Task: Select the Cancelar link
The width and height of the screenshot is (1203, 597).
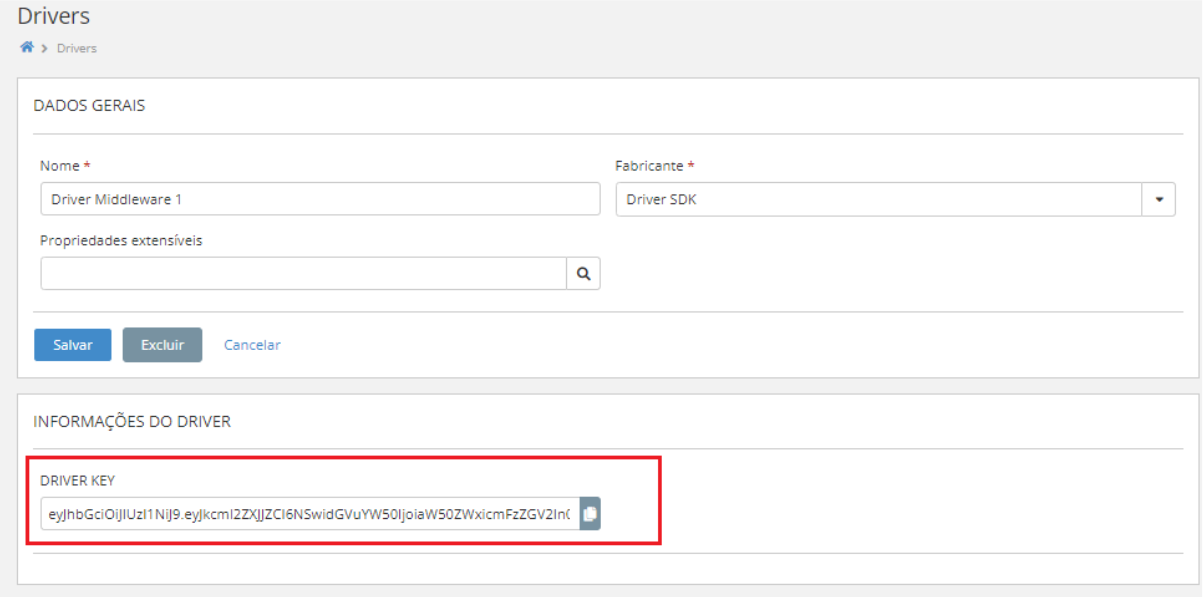Action: coord(252,345)
